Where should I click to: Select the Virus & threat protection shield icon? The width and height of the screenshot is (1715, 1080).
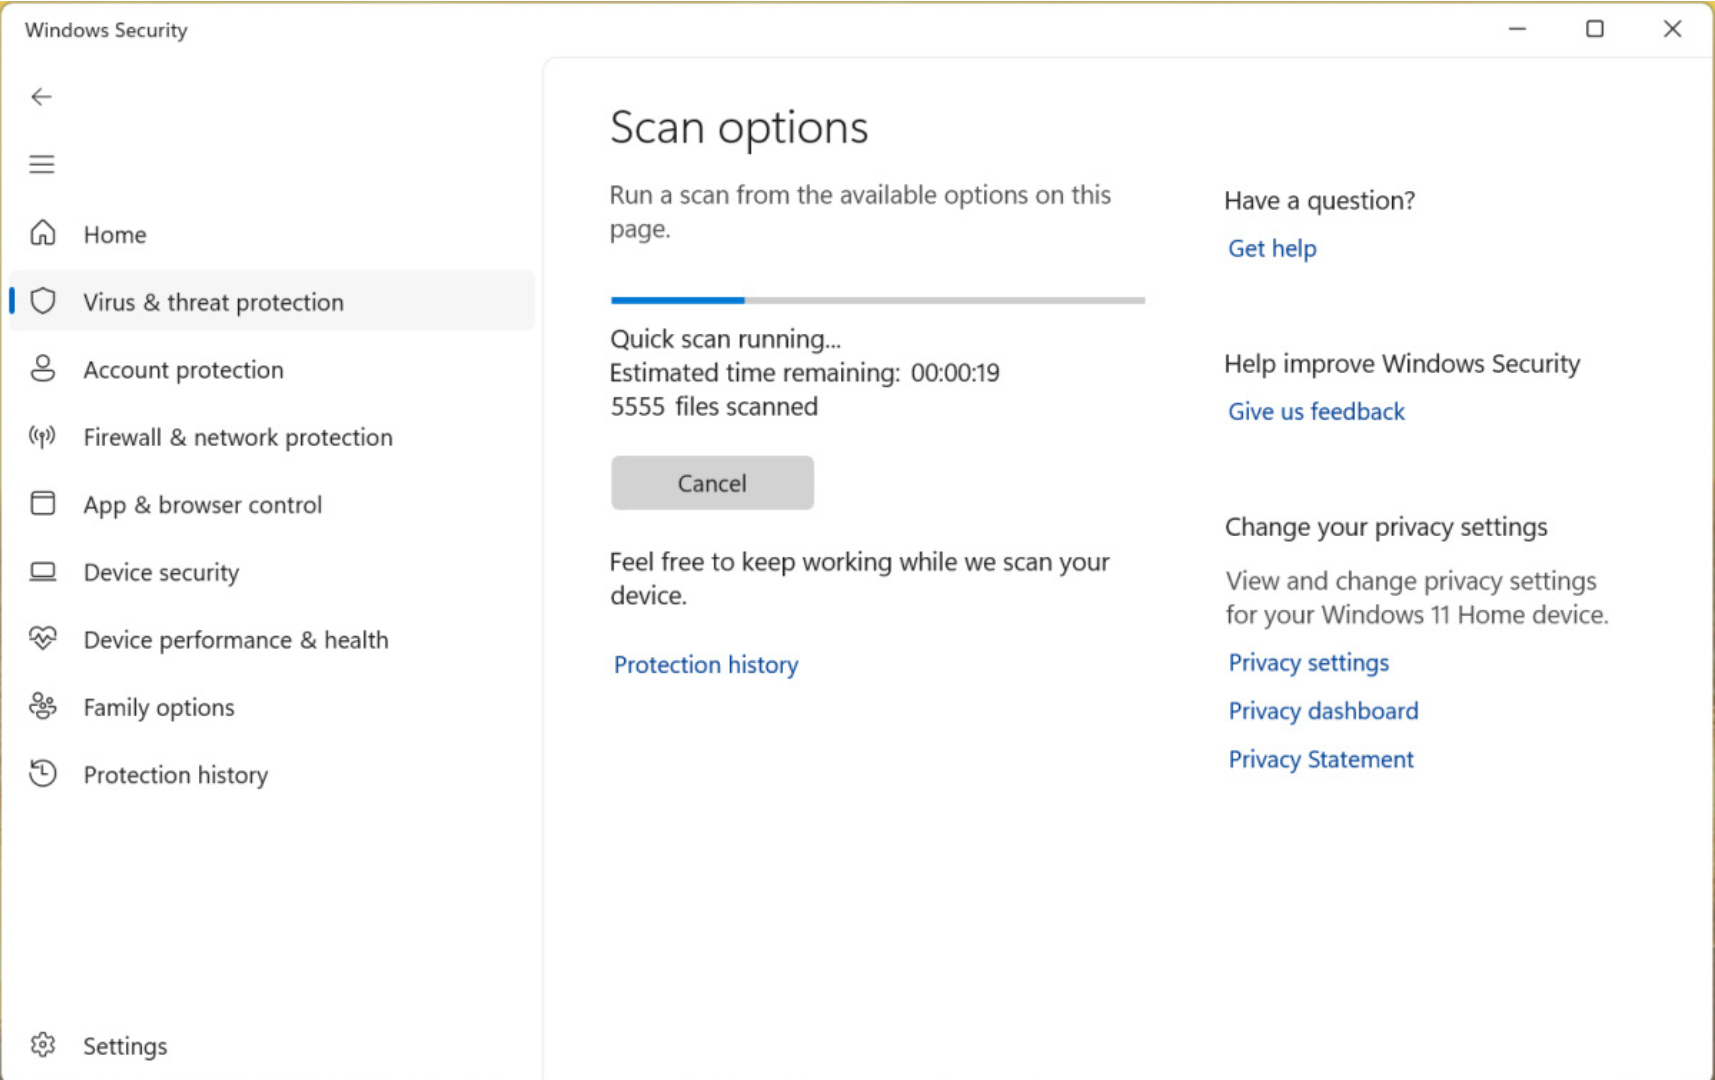pos(43,301)
